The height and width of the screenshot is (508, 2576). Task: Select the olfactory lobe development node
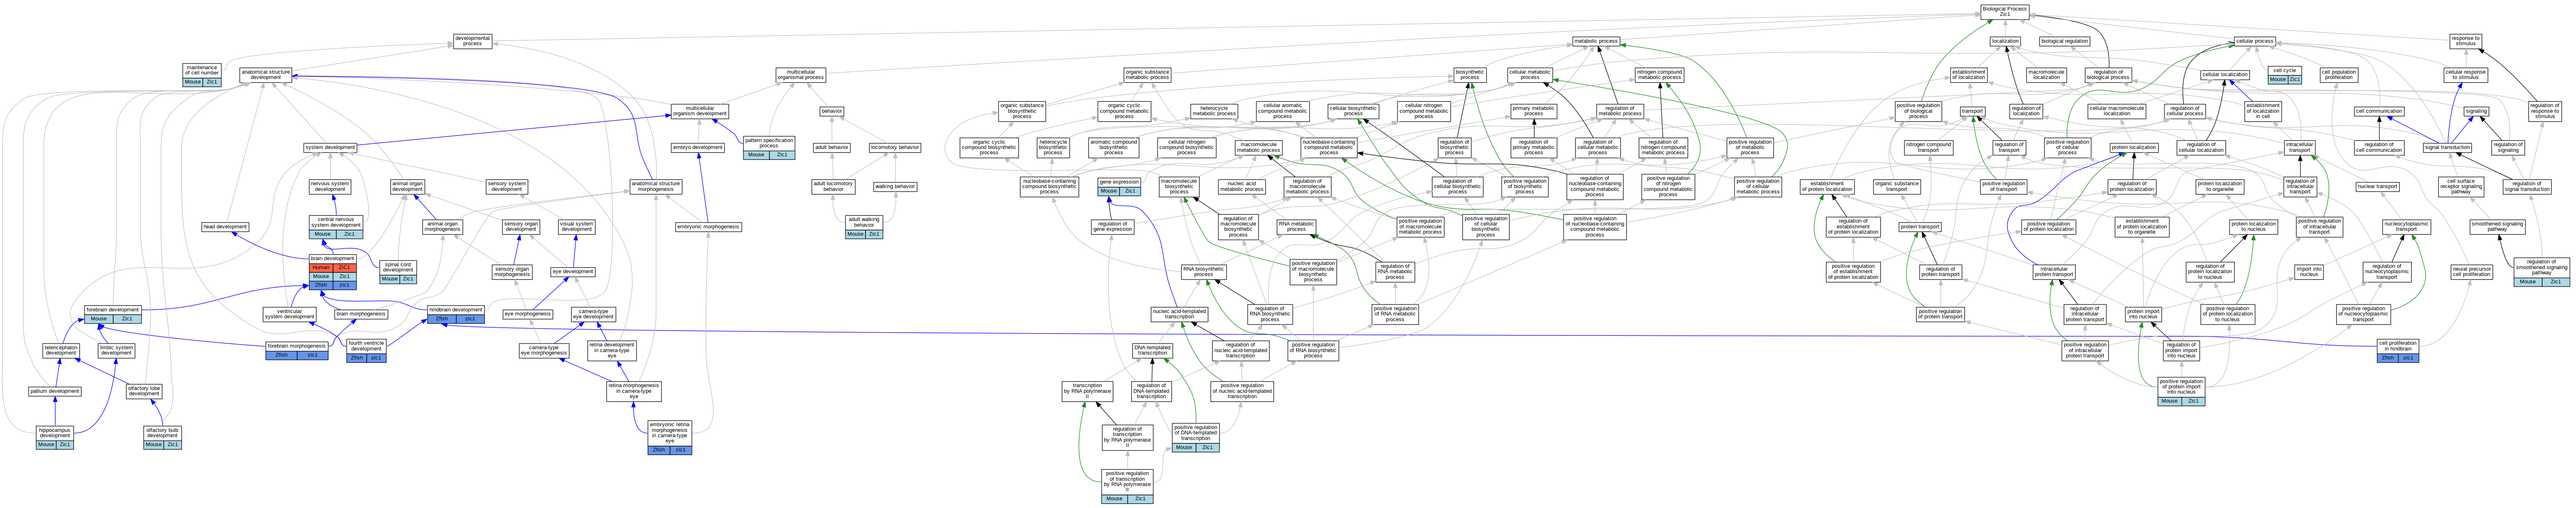(144, 391)
